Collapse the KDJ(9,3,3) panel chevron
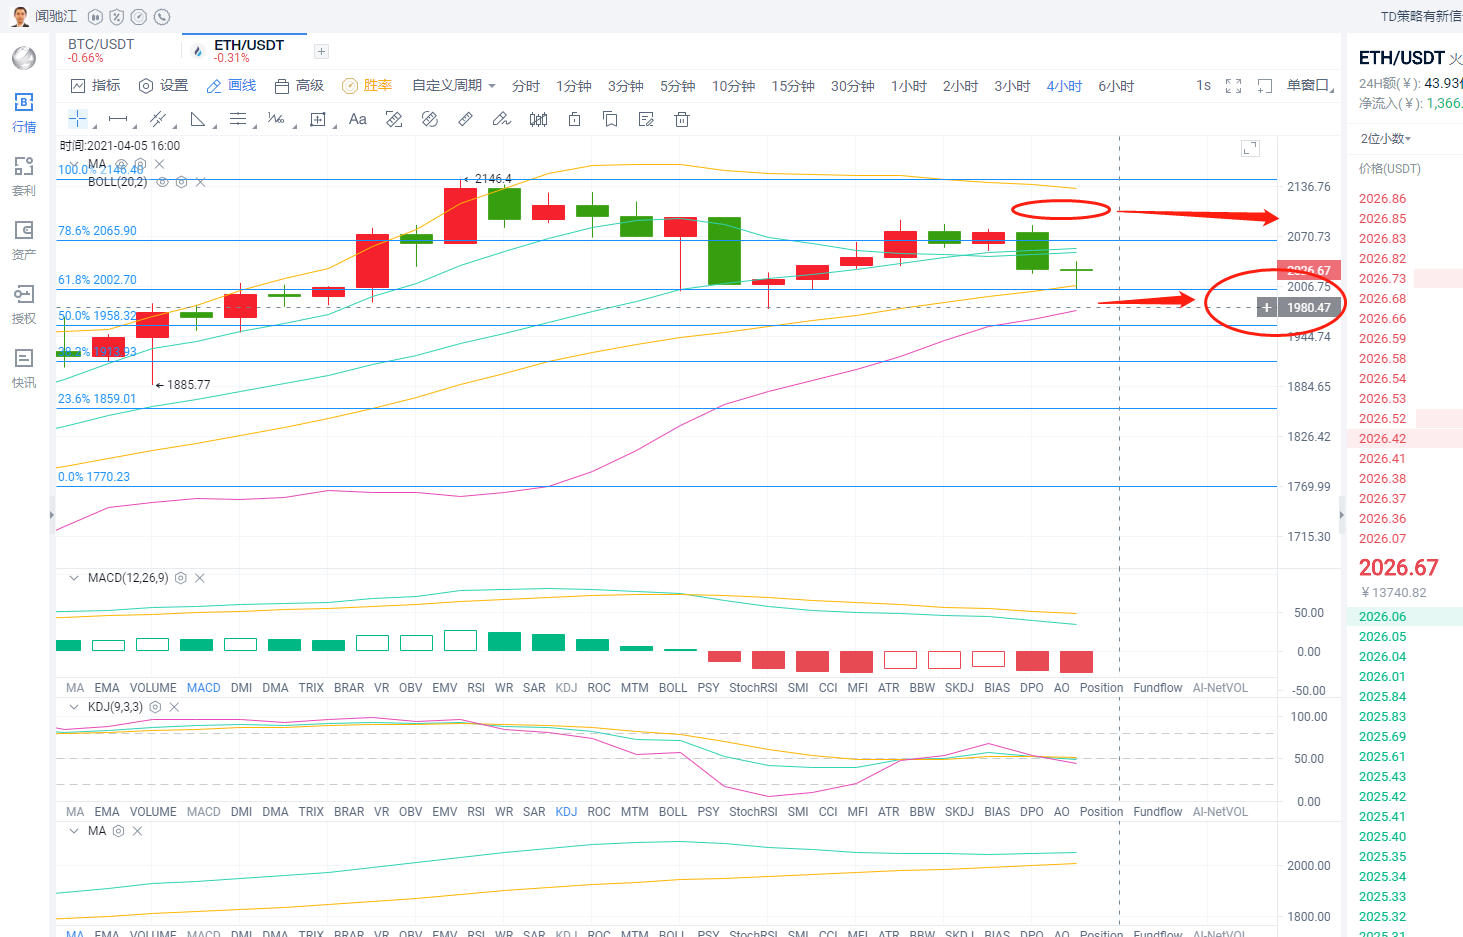Image resolution: width=1463 pixels, height=937 pixels. tap(73, 707)
